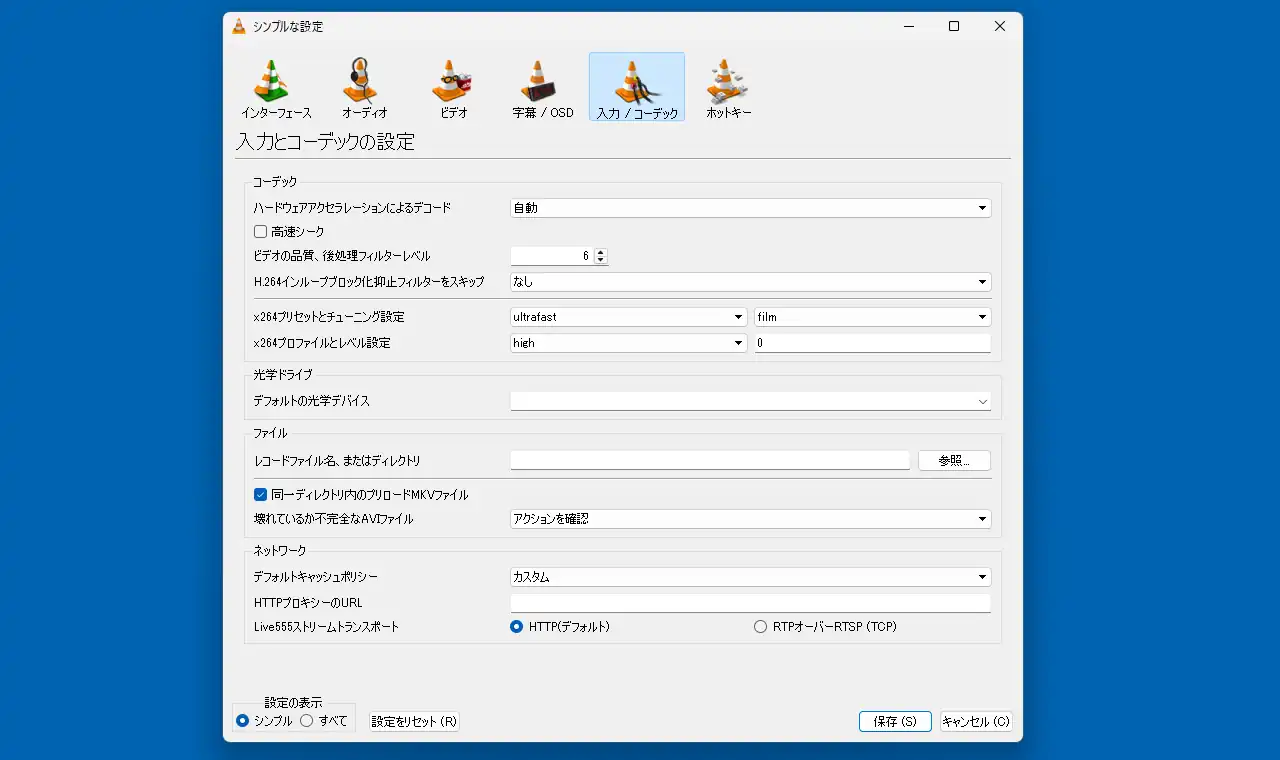Click the レコードファイル名 directory field
The height and width of the screenshot is (760, 1280).
coord(710,461)
